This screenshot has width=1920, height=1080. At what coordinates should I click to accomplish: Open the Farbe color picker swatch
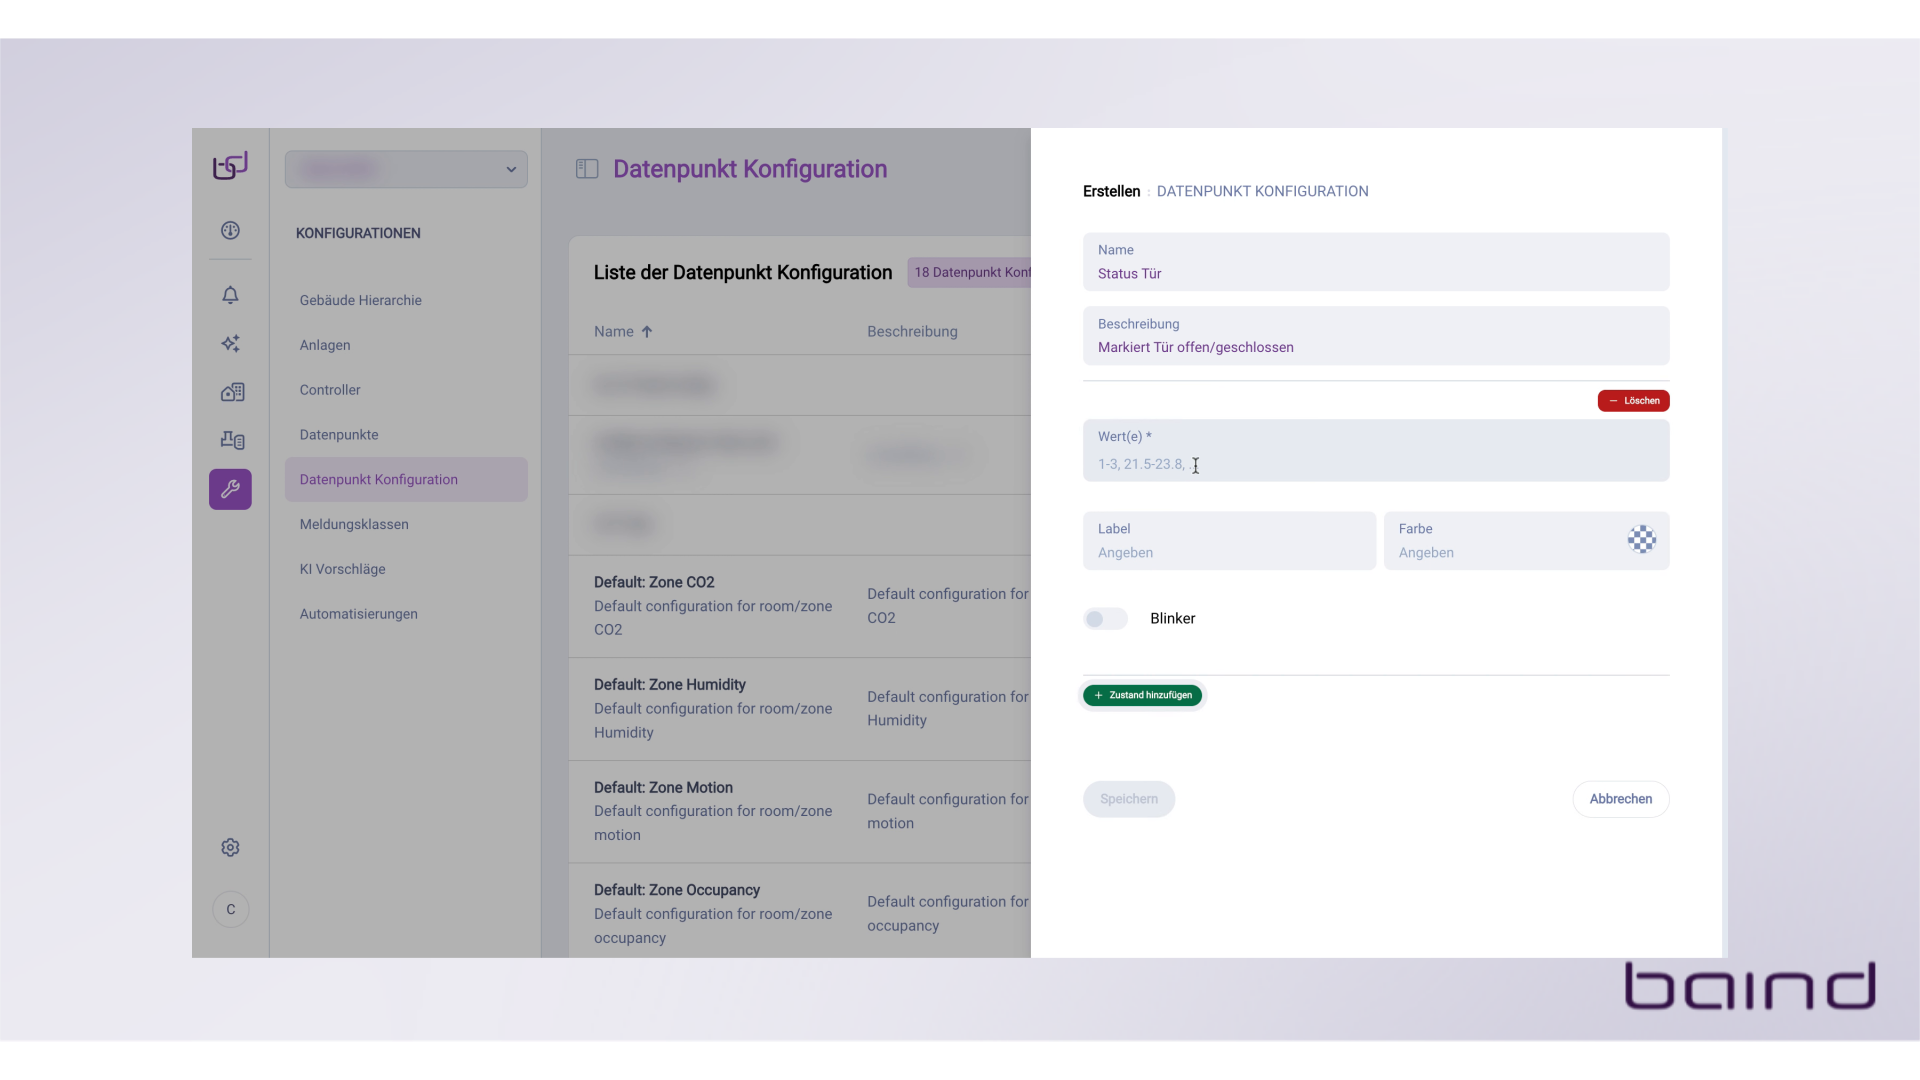coord(1641,540)
